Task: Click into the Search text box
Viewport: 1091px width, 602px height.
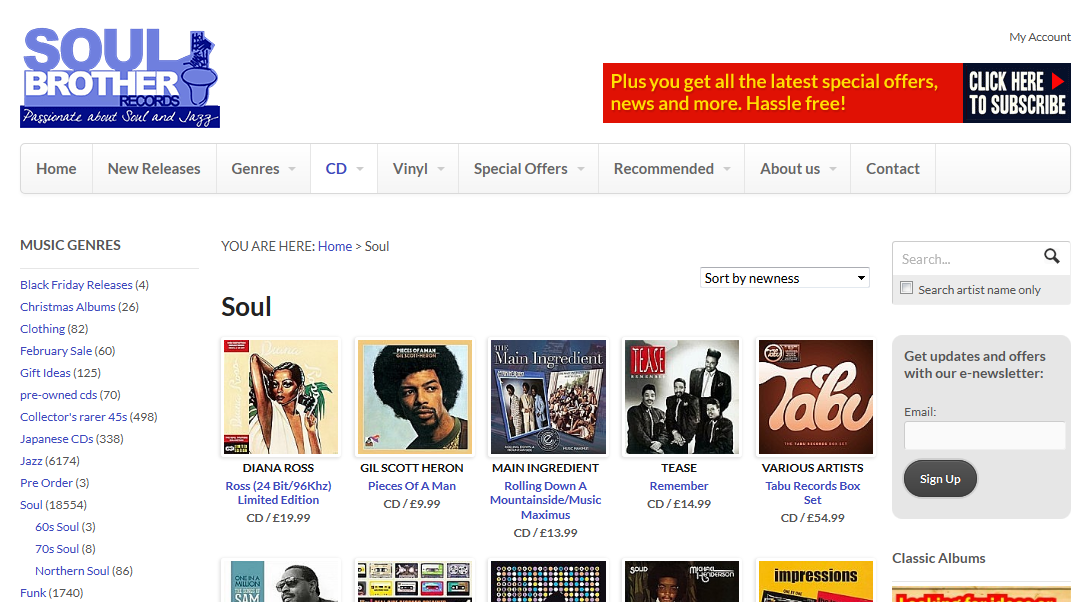Action: click(965, 259)
